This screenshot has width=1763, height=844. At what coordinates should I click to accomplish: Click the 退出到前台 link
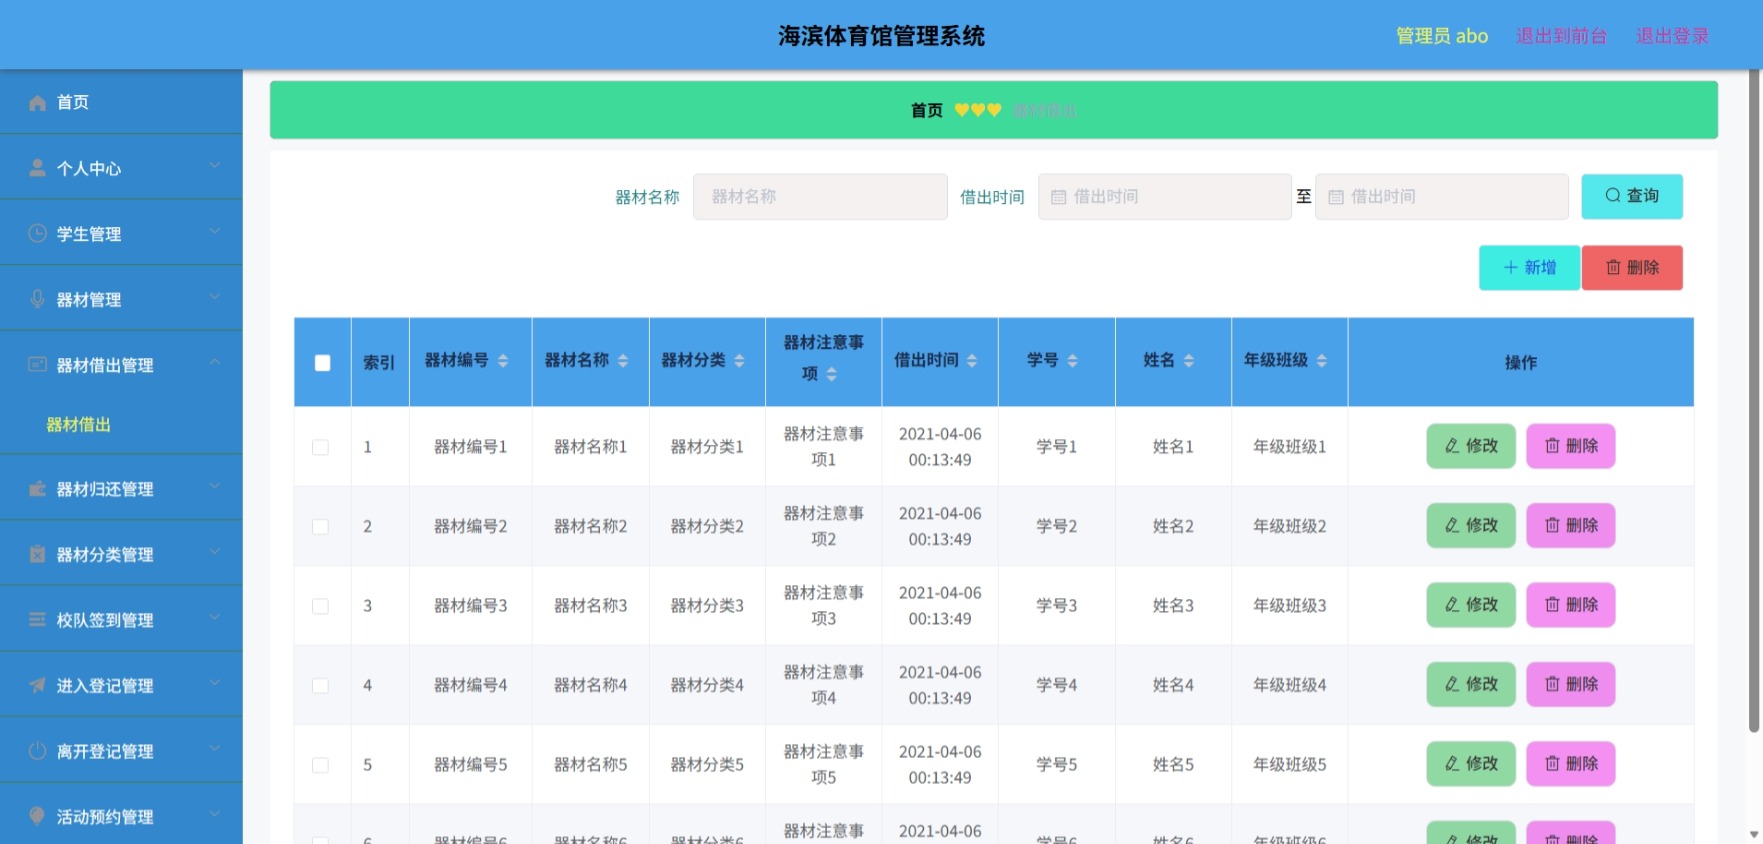tap(1561, 36)
